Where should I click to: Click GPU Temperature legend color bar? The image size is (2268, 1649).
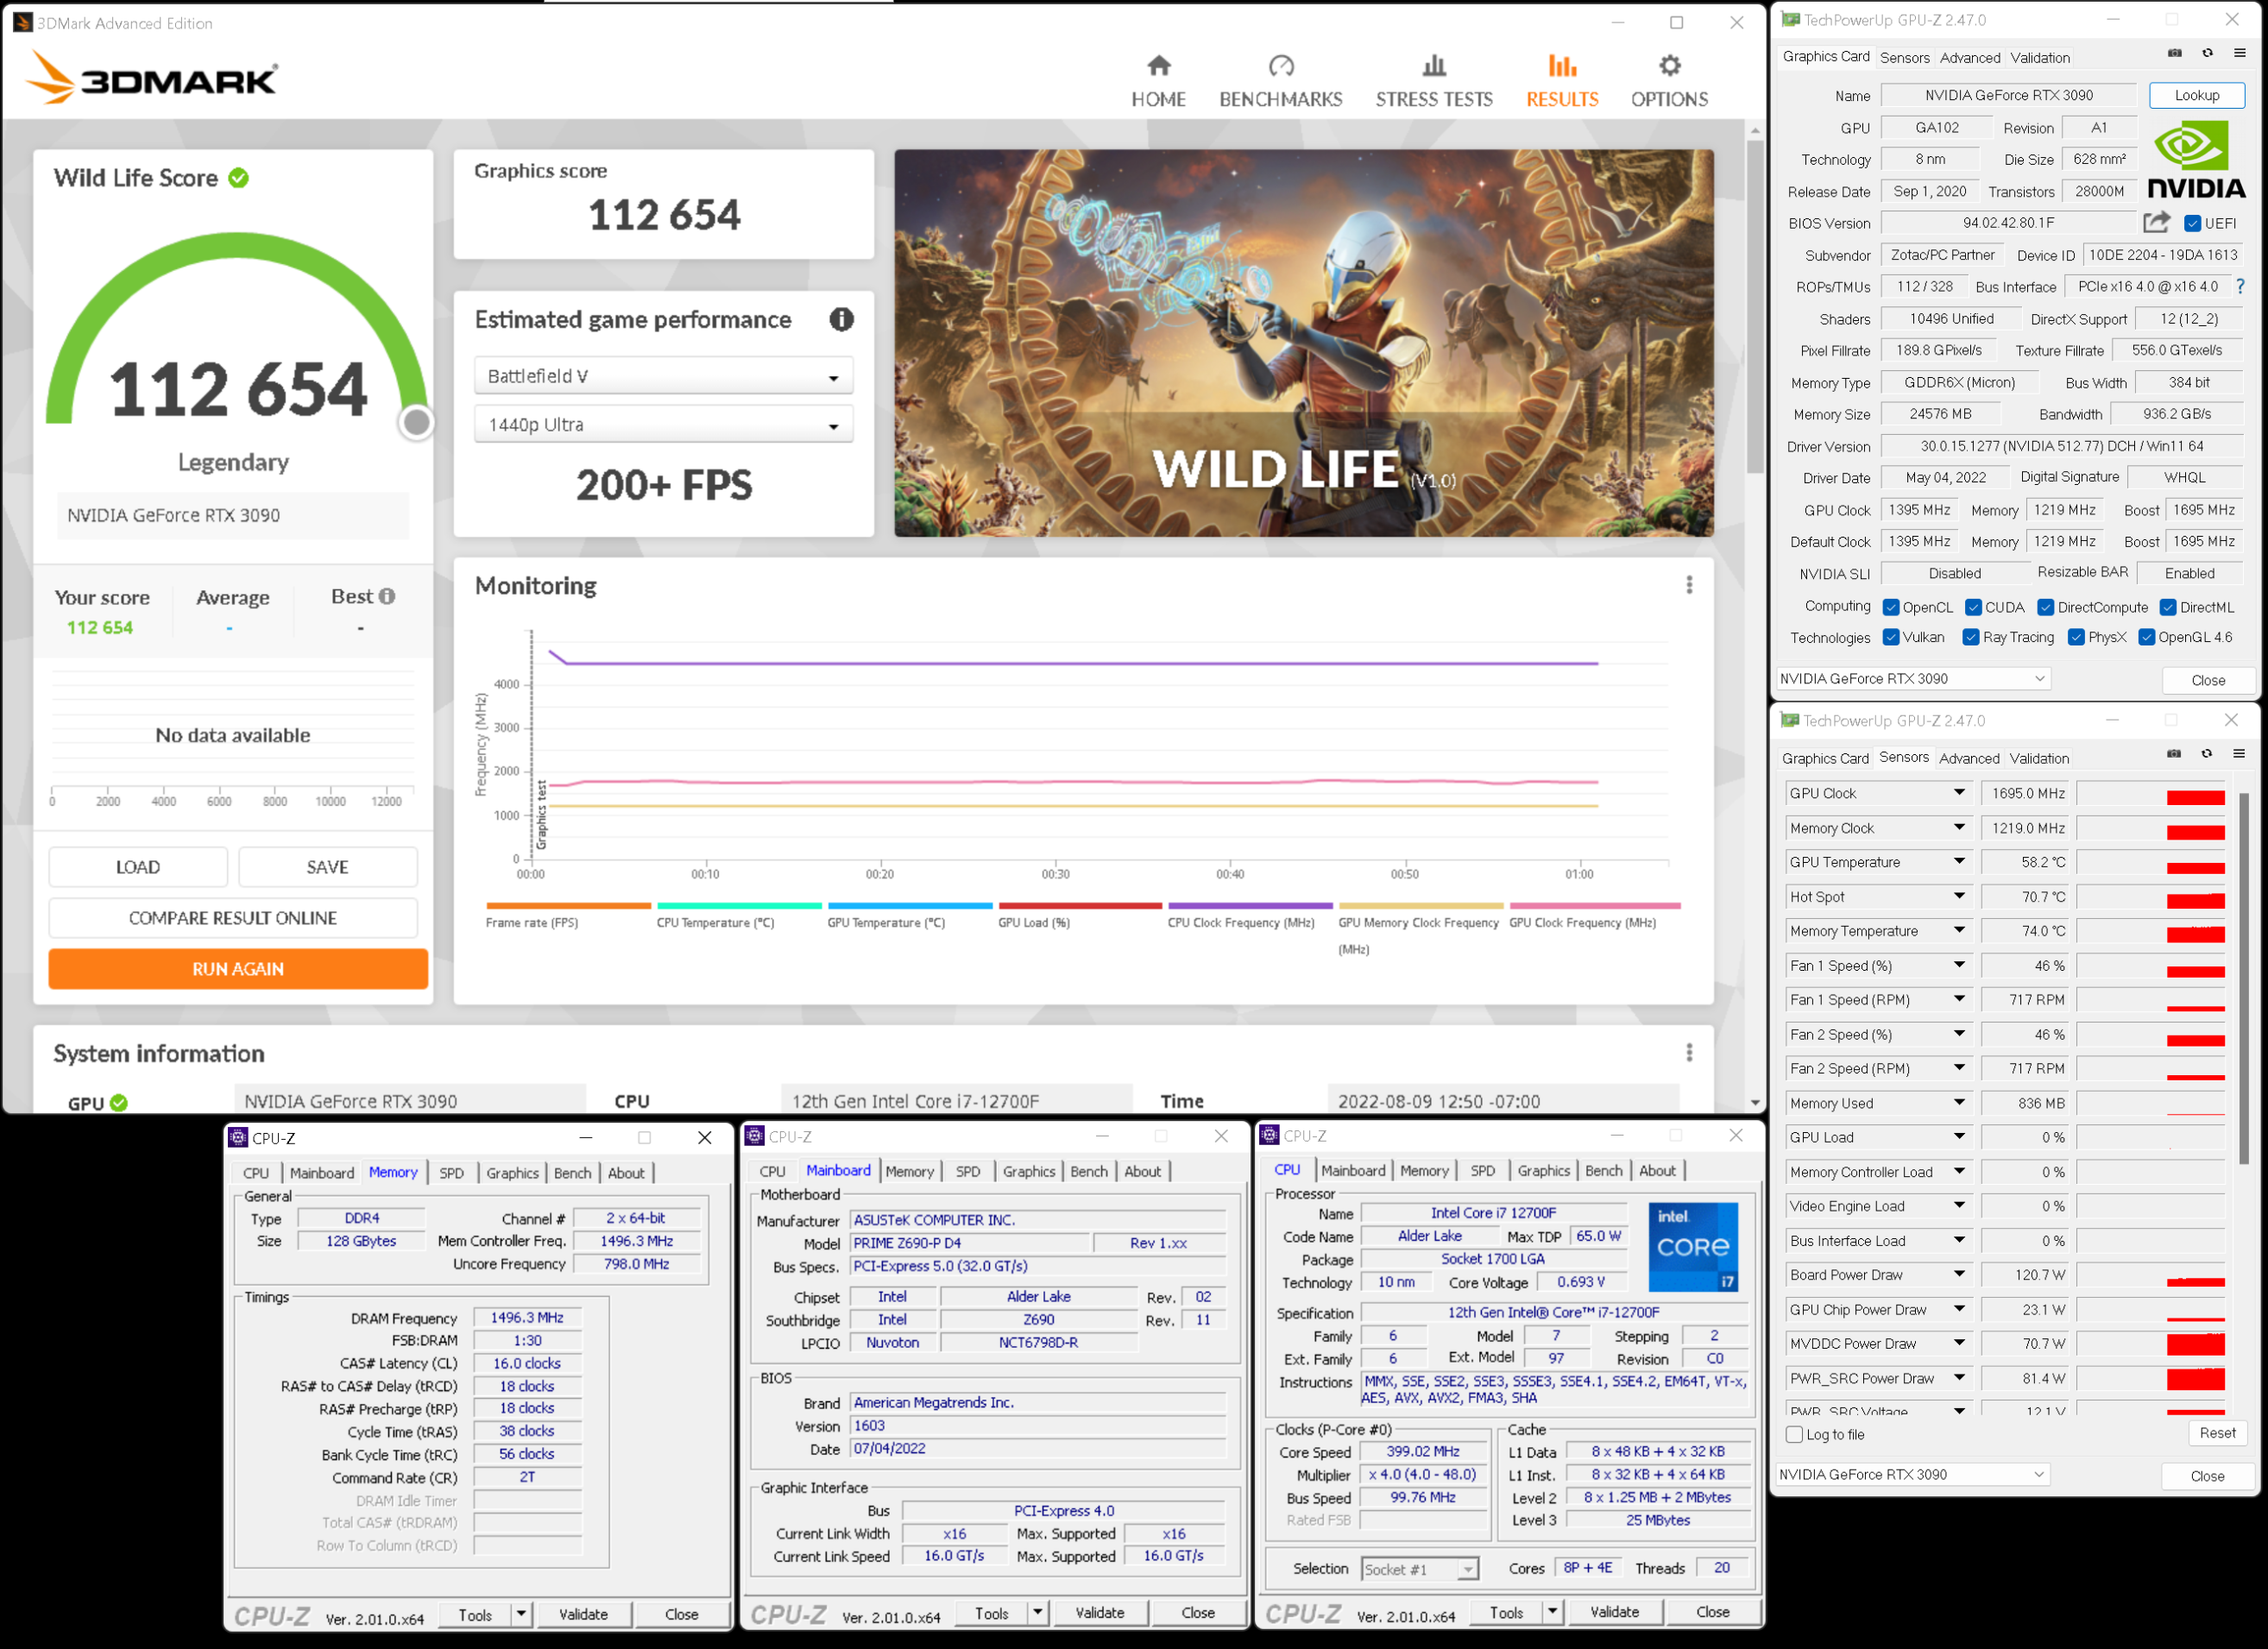(909, 905)
